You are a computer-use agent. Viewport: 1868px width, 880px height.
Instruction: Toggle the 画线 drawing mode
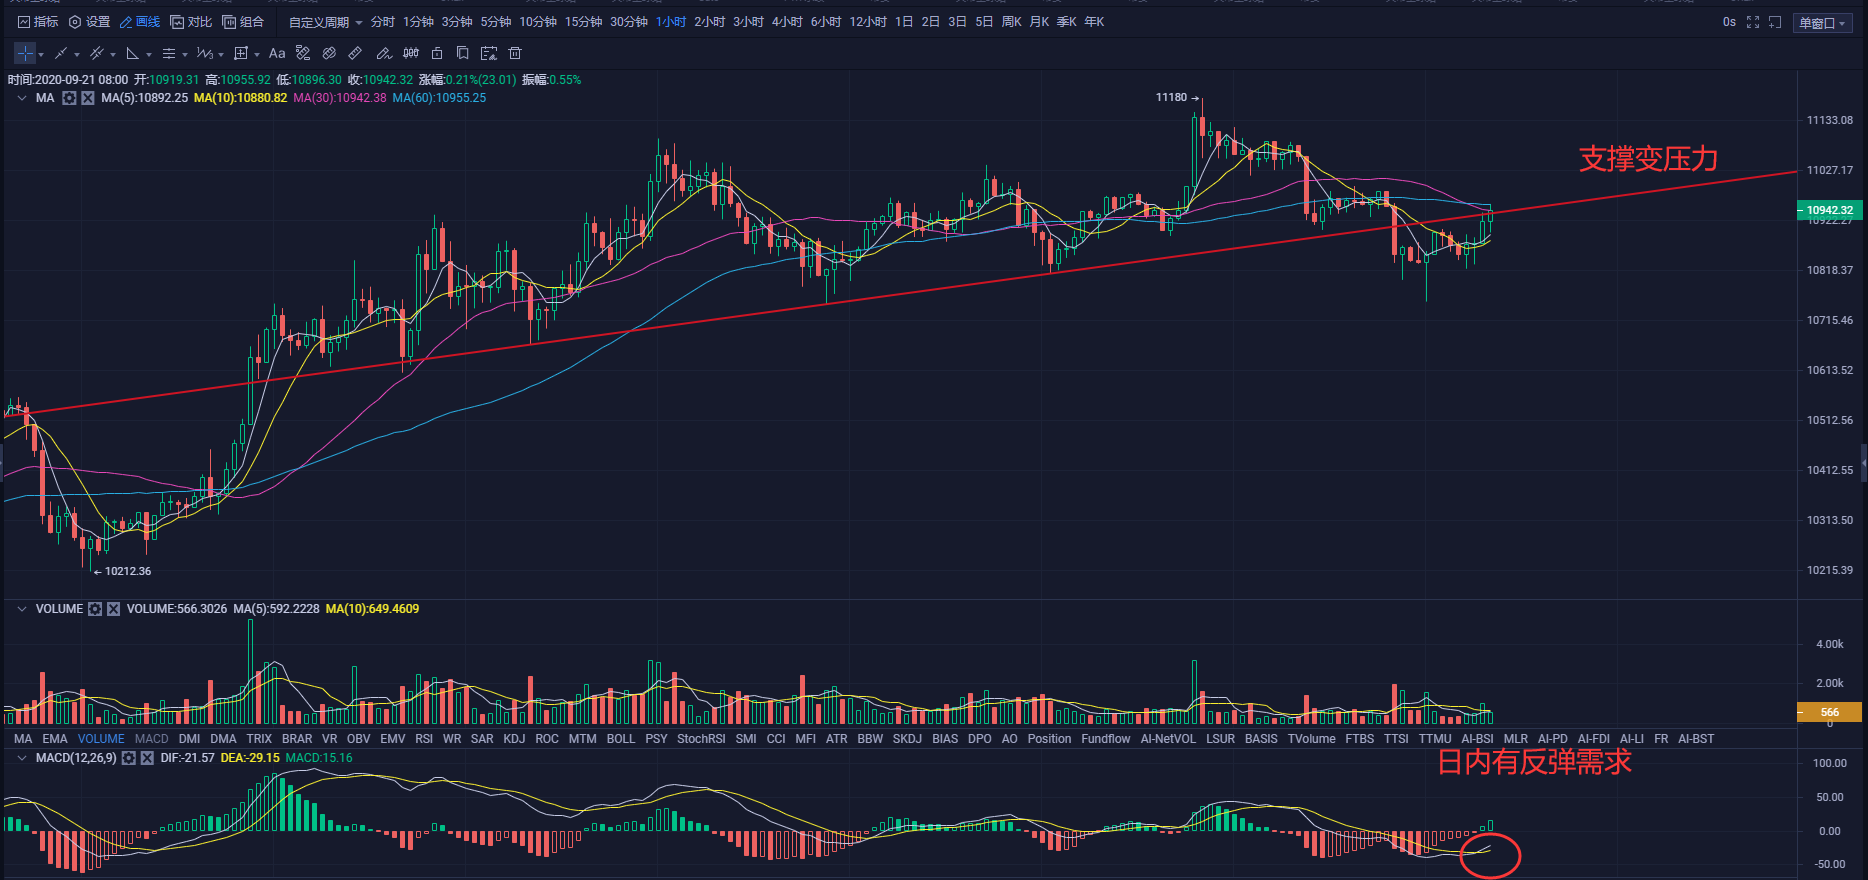click(x=140, y=22)
